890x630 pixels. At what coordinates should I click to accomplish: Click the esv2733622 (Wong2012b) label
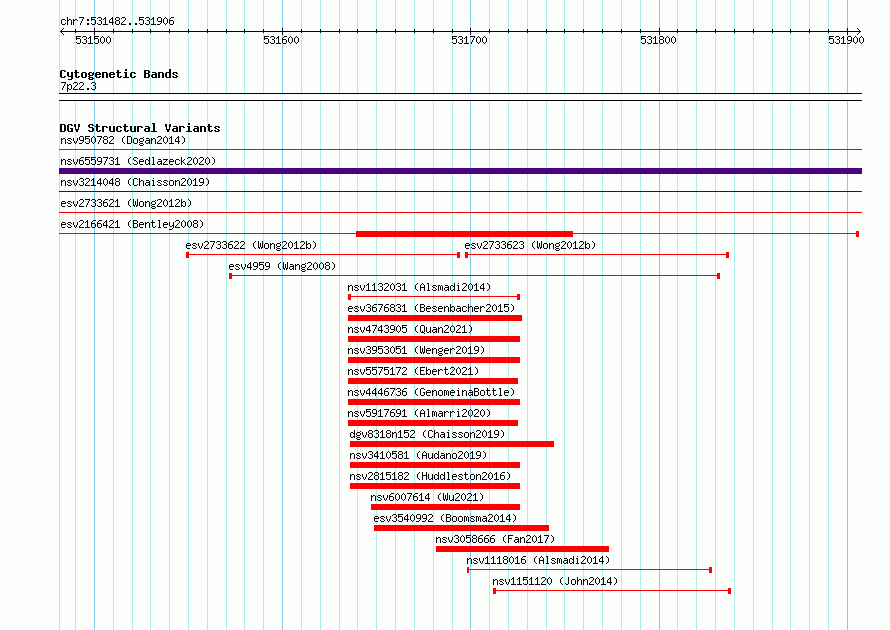[x=251, y=245]
